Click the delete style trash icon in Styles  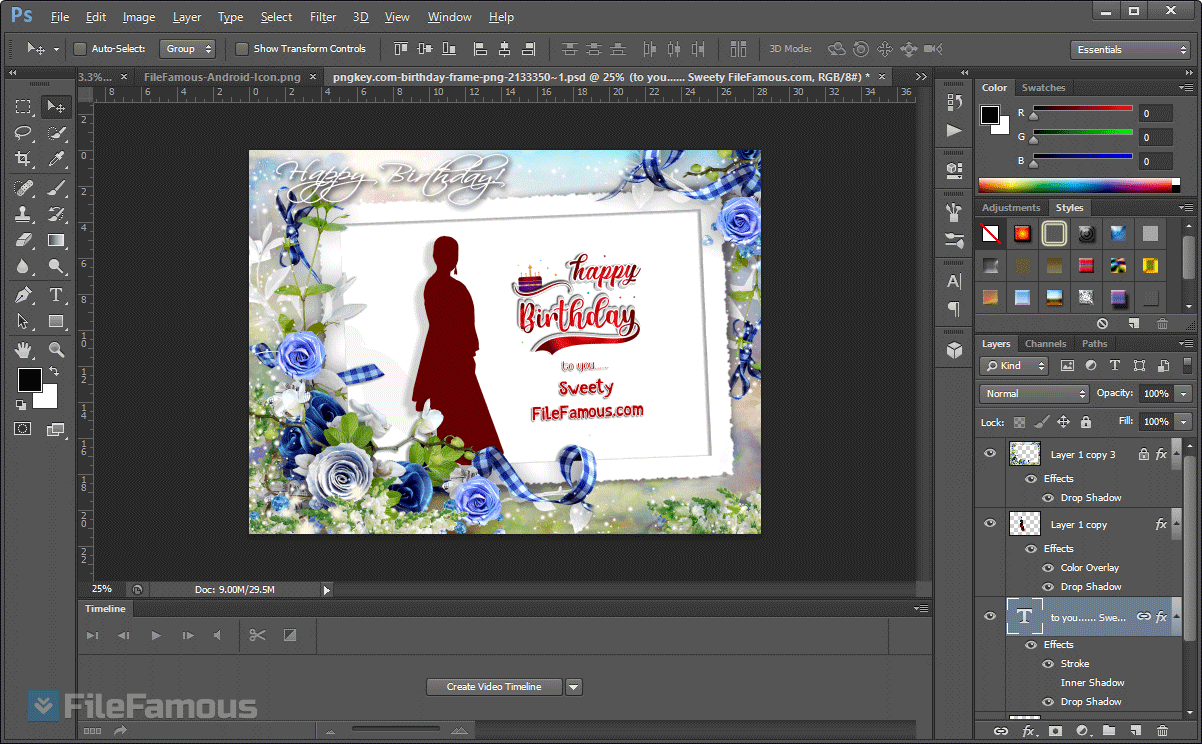[1162, 323]
